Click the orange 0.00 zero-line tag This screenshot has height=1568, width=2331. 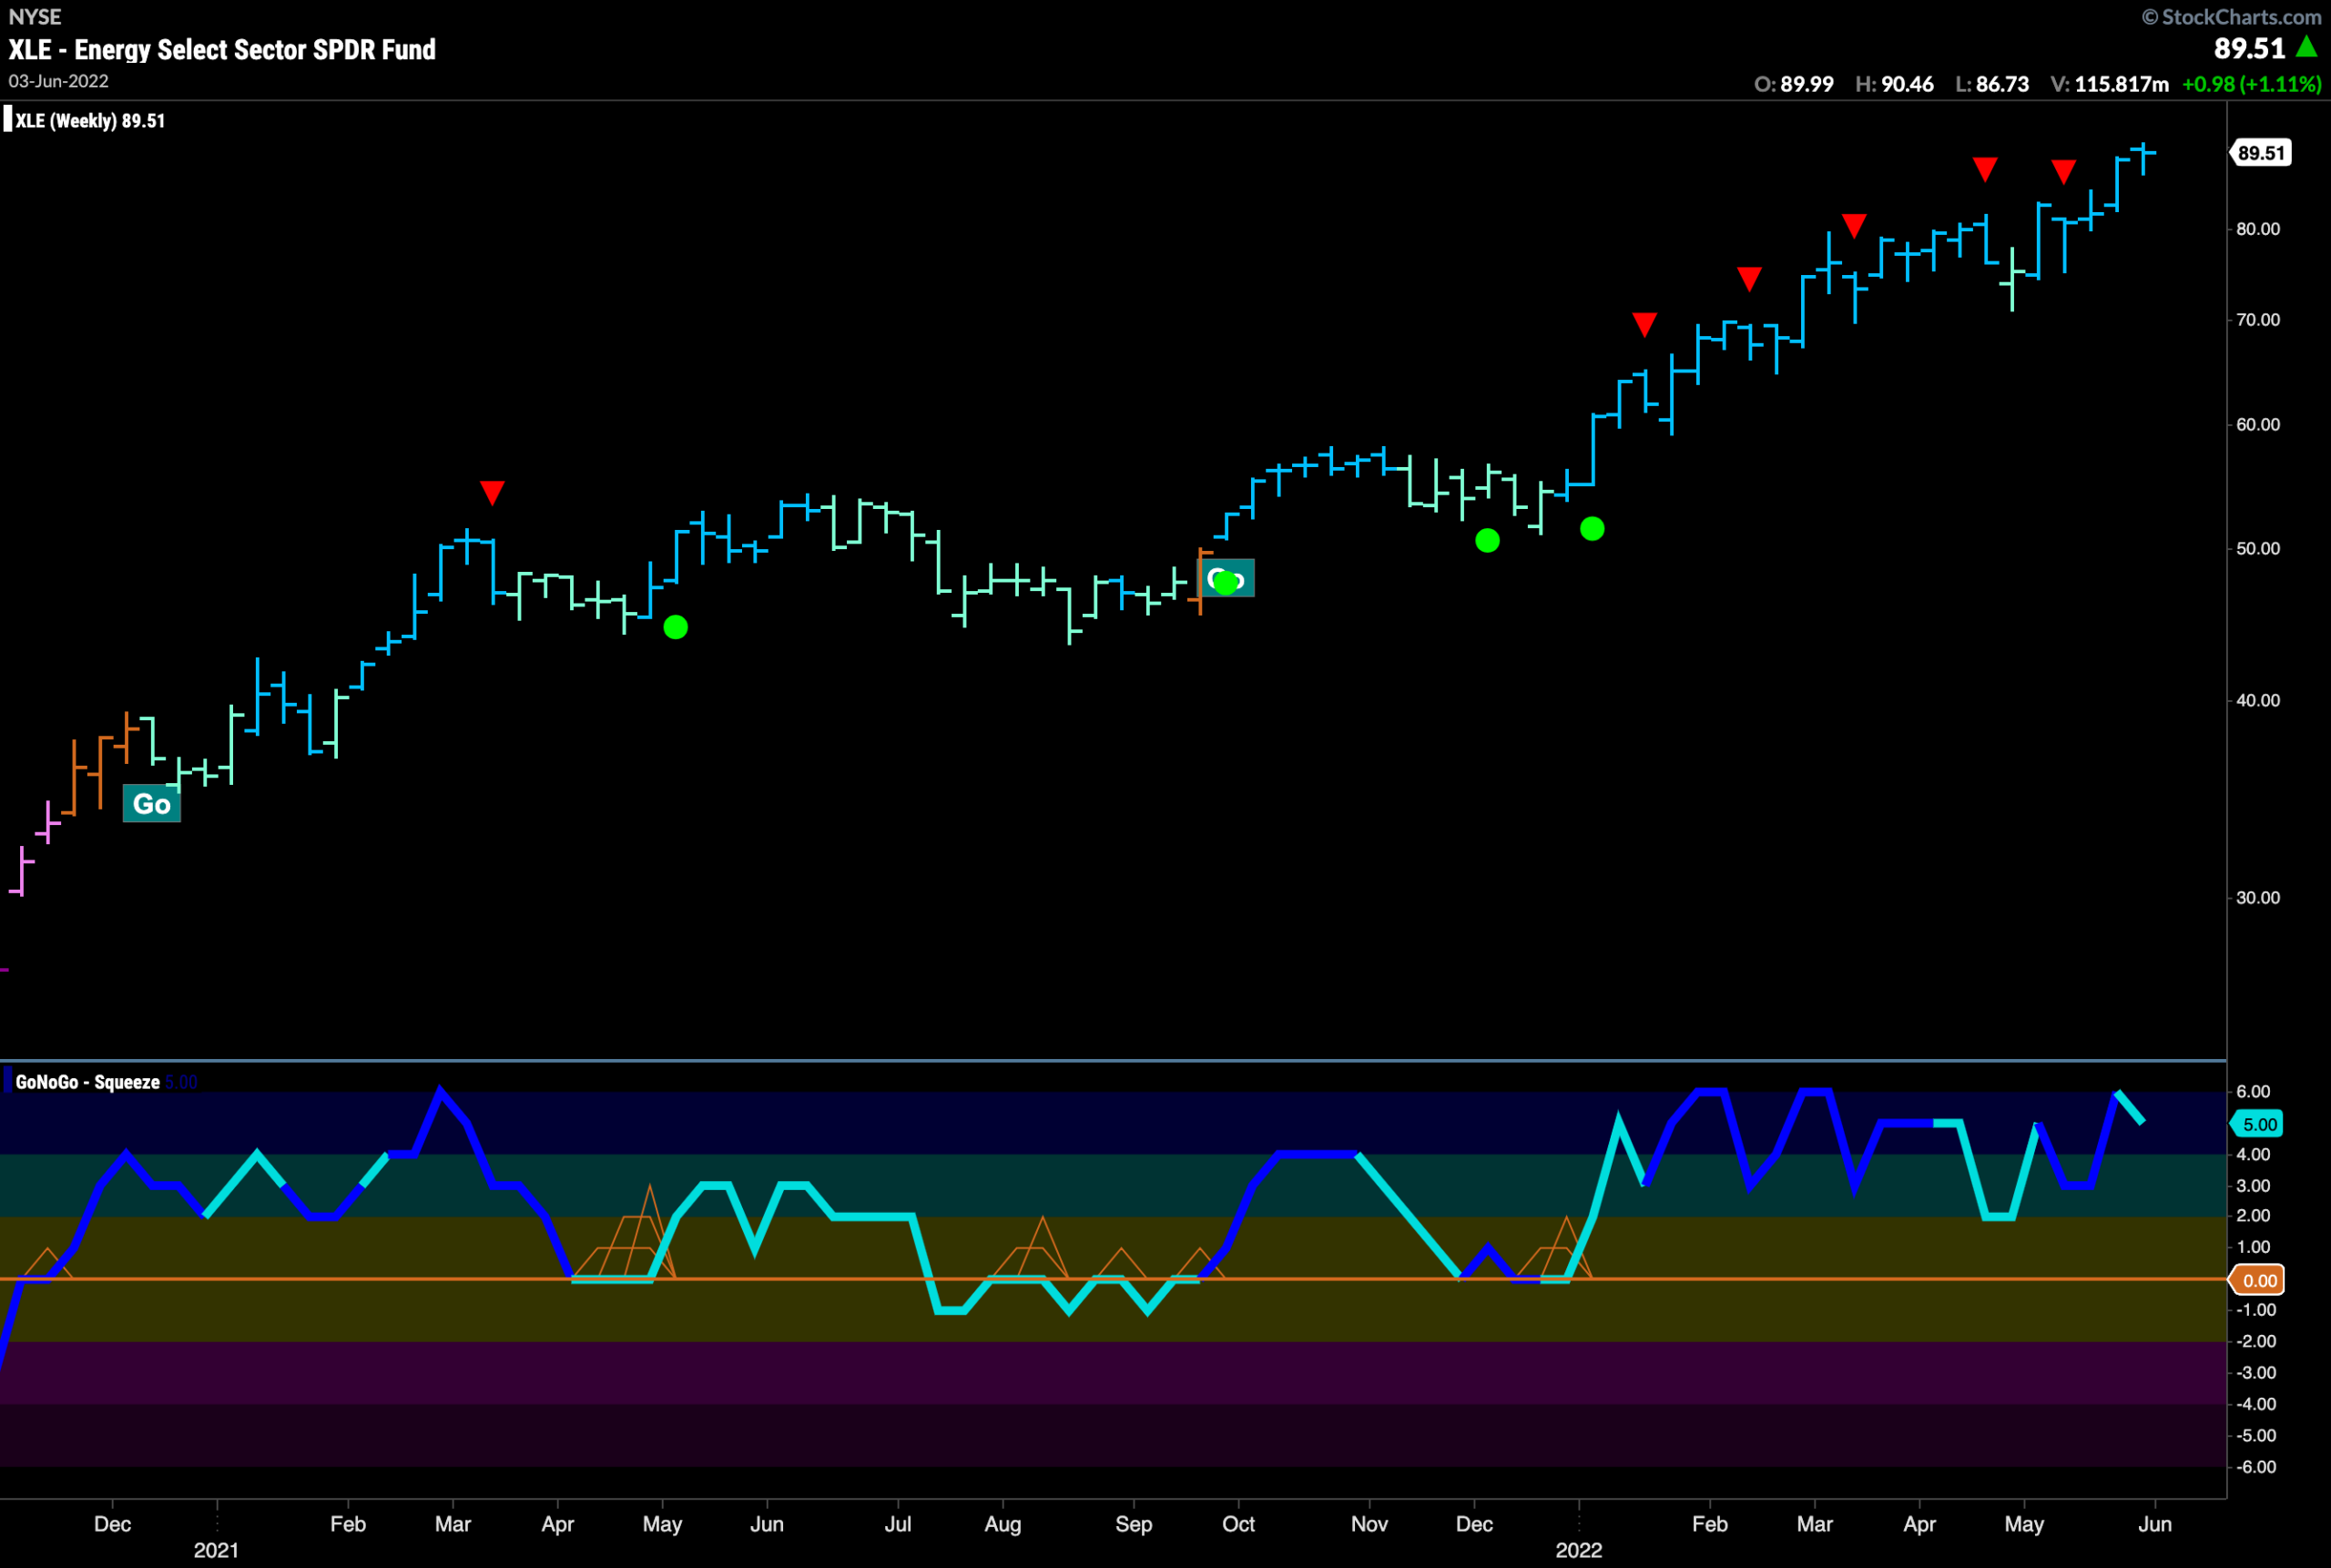[2259, 1280]
